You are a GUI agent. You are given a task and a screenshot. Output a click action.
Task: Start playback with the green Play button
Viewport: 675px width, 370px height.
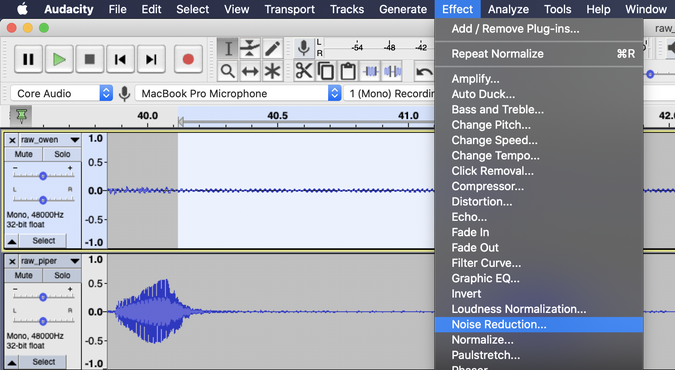pyautogui.click(x=59, y=59)
